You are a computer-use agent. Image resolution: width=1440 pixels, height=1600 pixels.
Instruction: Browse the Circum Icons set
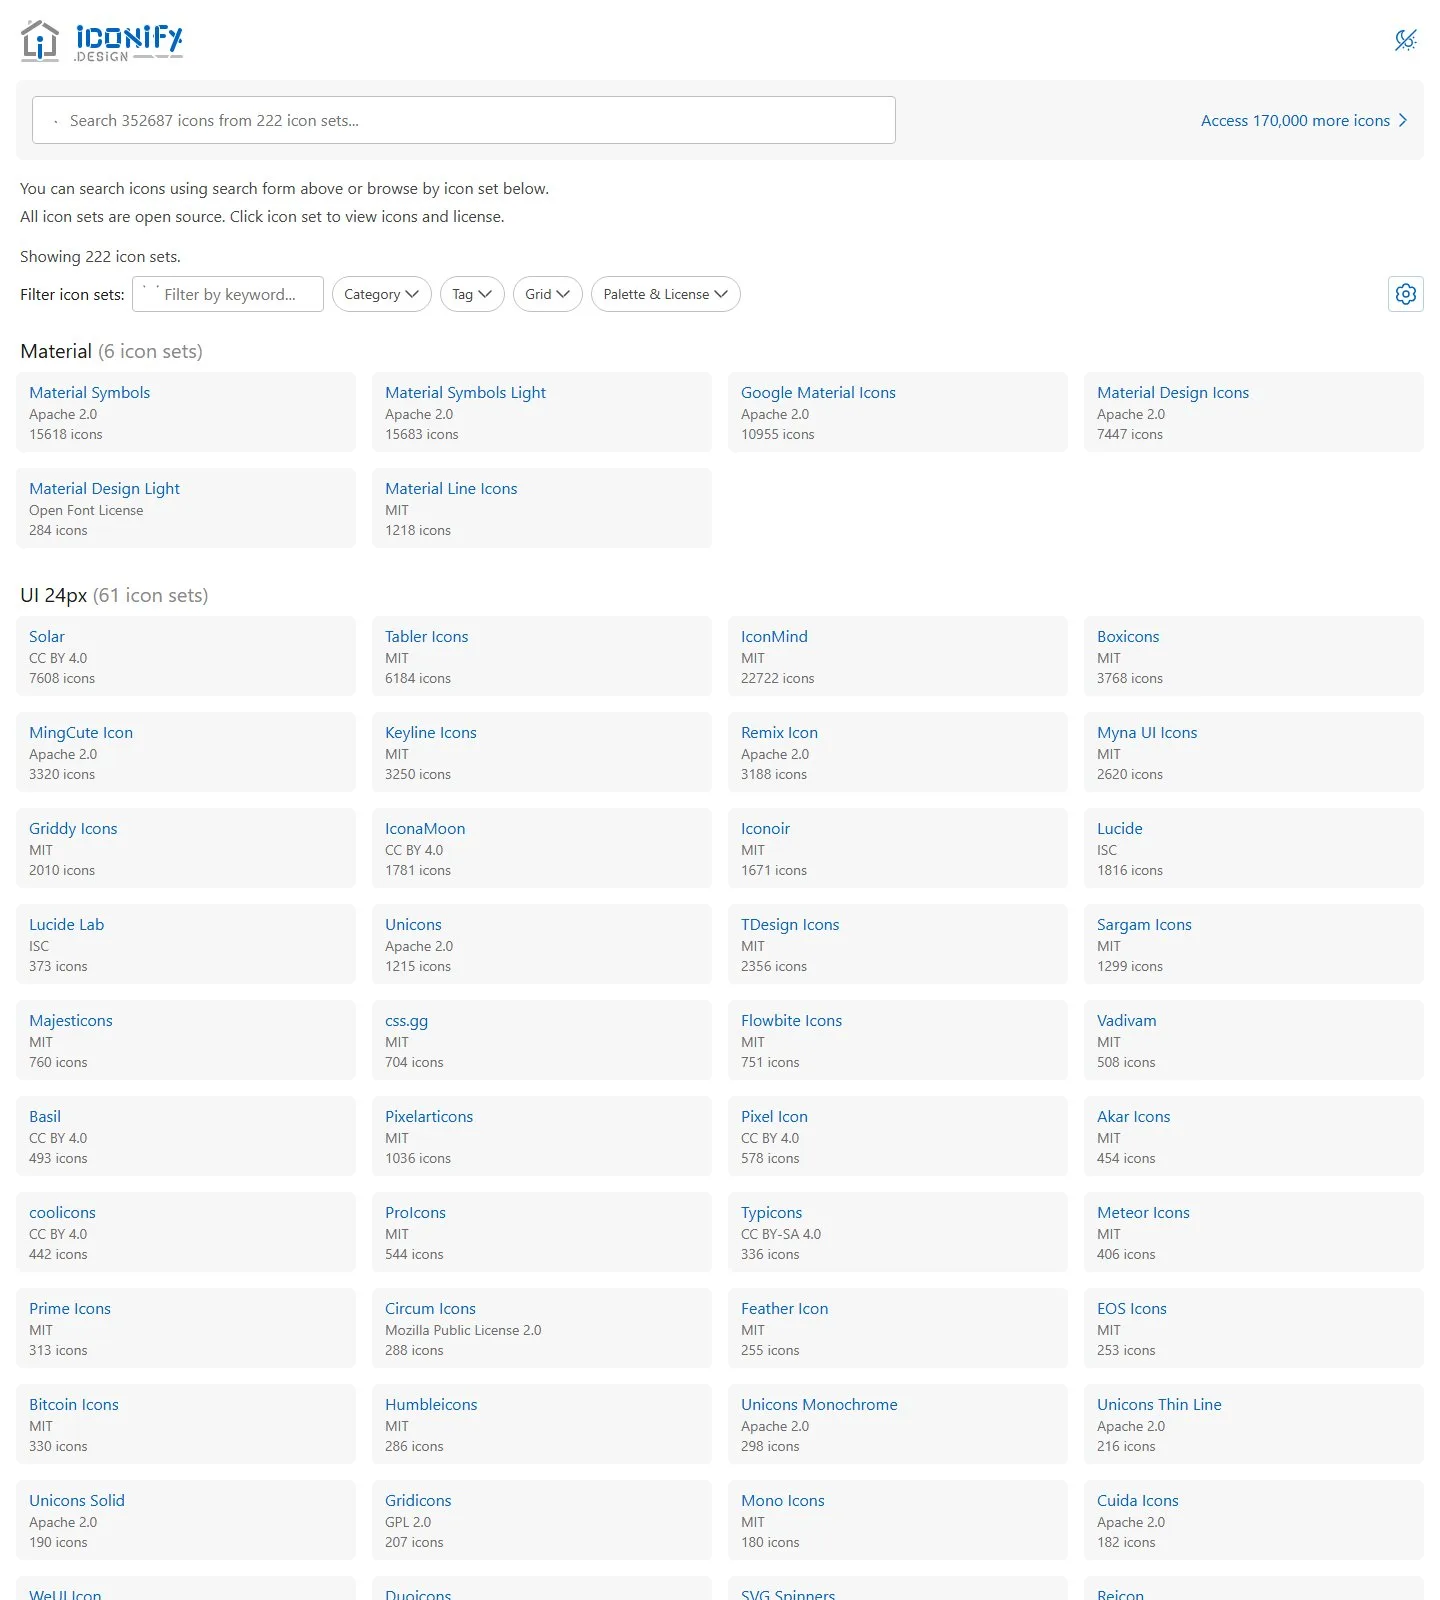pyautogui.click(x=542, y=1328)
